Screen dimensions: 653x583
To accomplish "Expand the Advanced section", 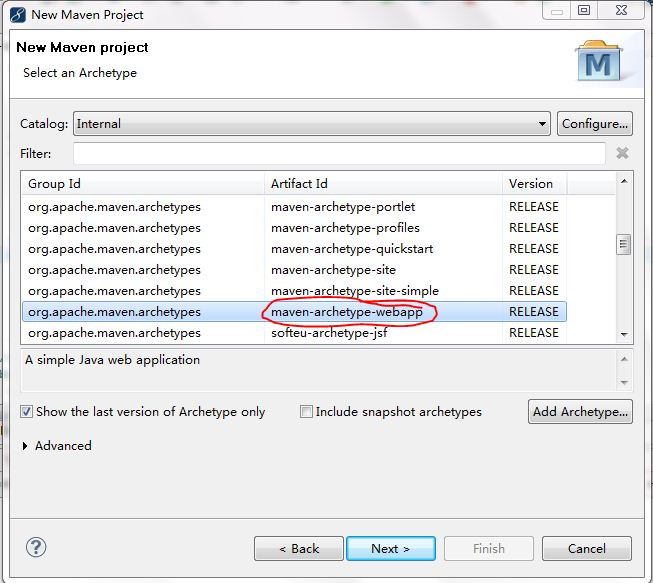I will point(25,446).
